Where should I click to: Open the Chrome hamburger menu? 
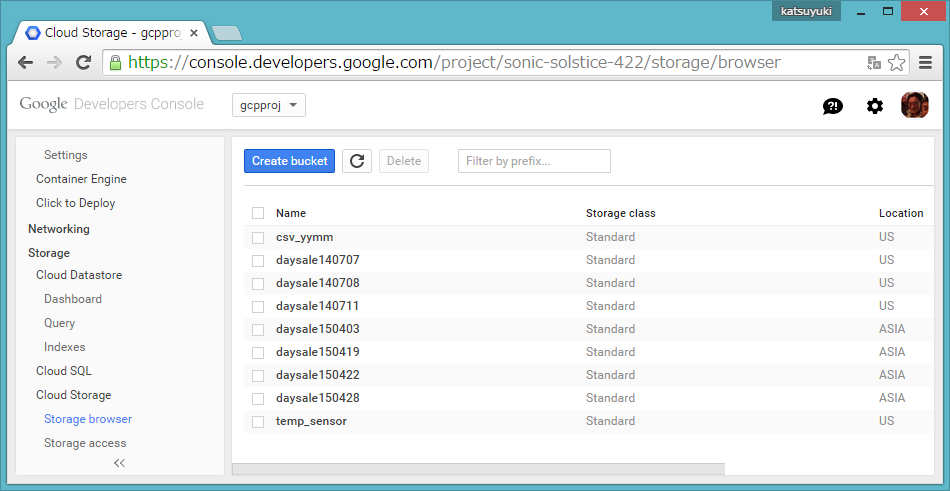click(x=925, y=62)
